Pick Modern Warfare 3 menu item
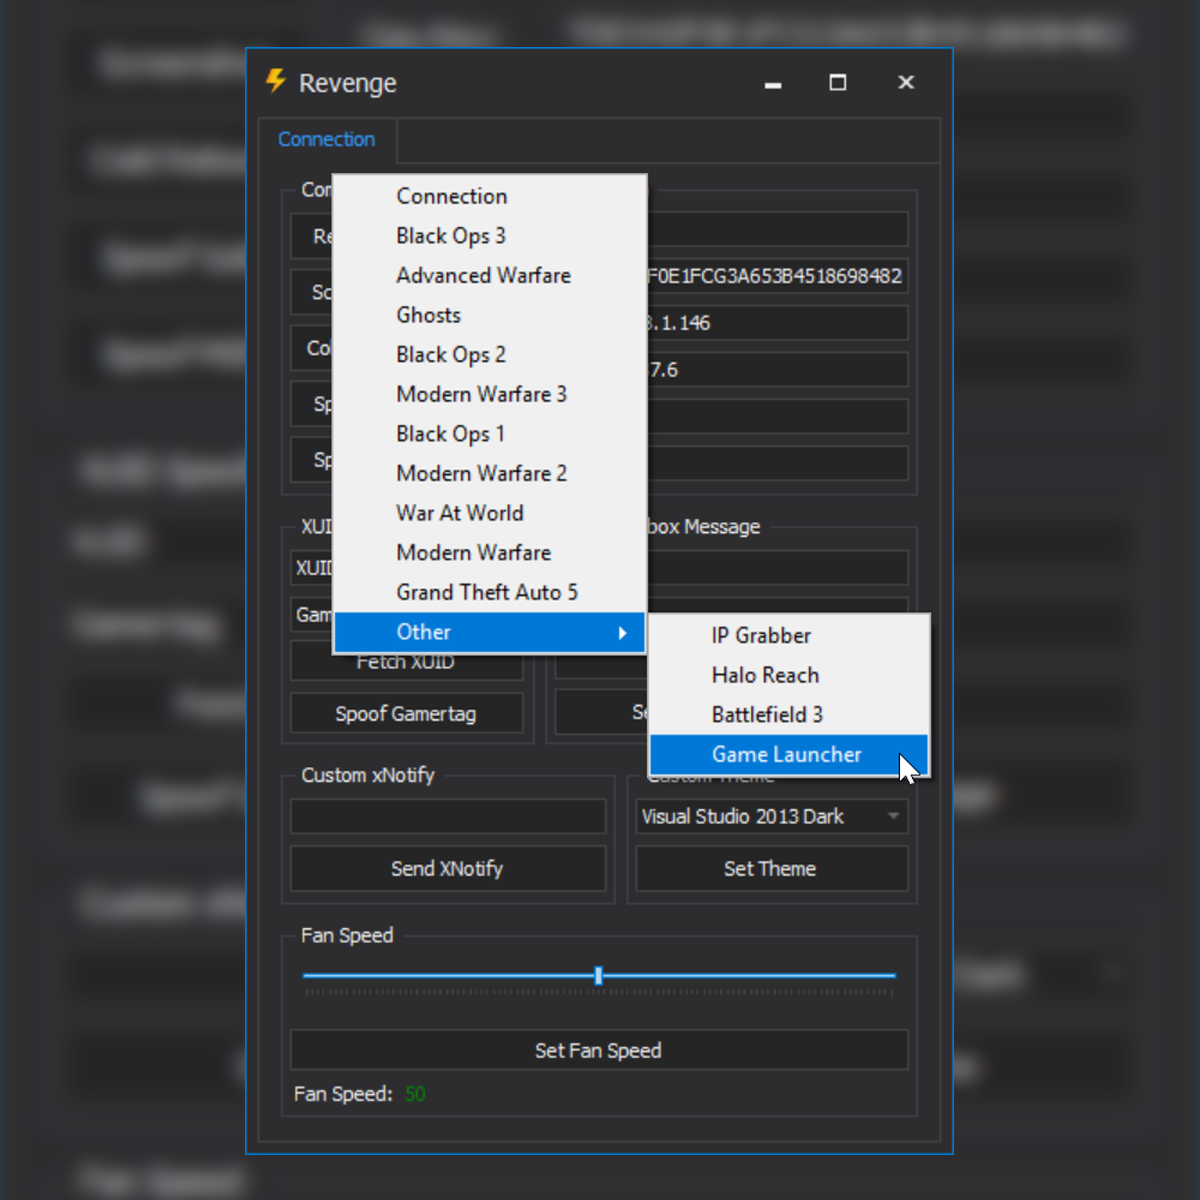 pyautogui.click(x=481, y=394)
